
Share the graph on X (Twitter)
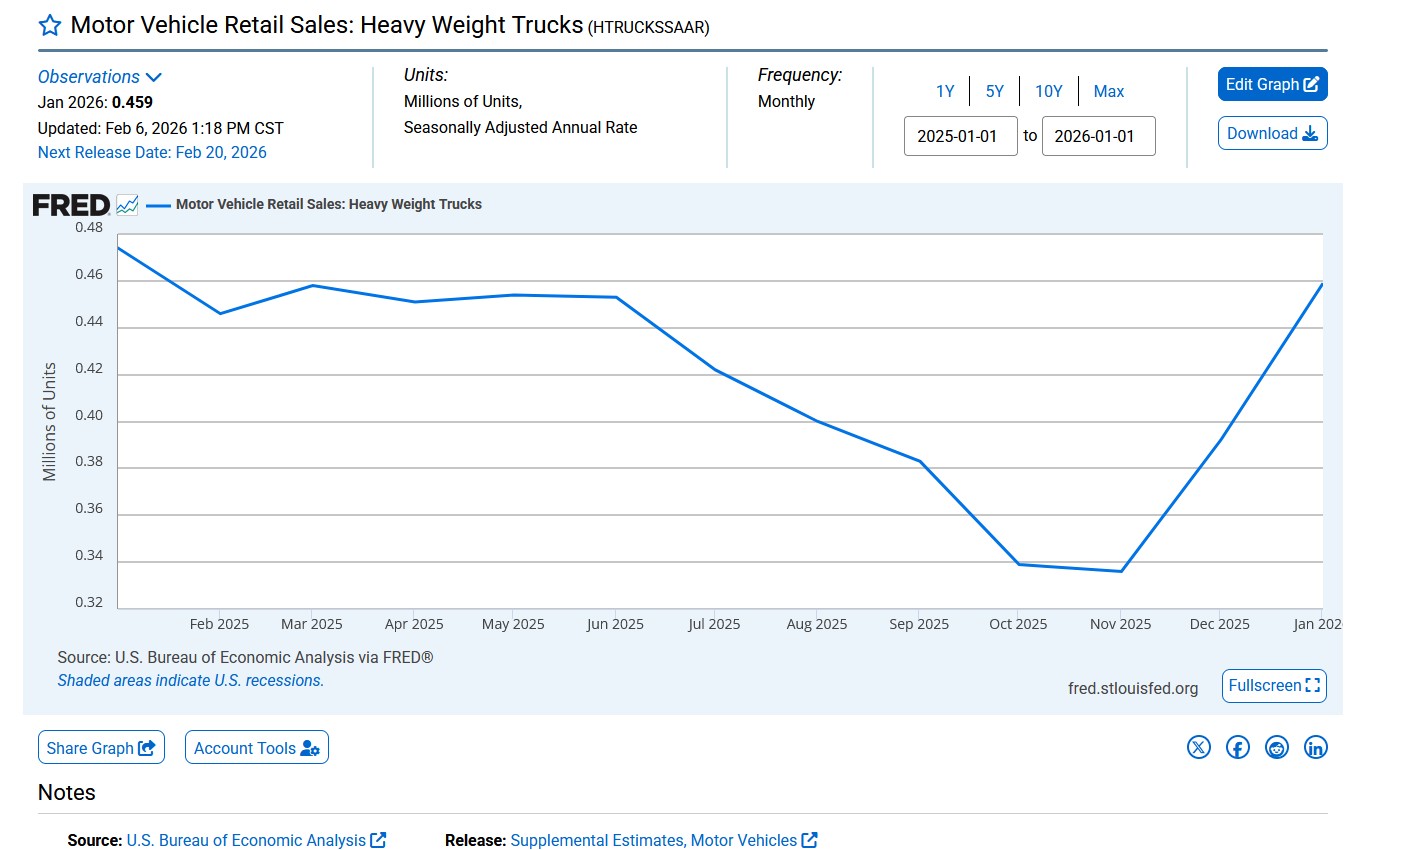[1198, 747]
